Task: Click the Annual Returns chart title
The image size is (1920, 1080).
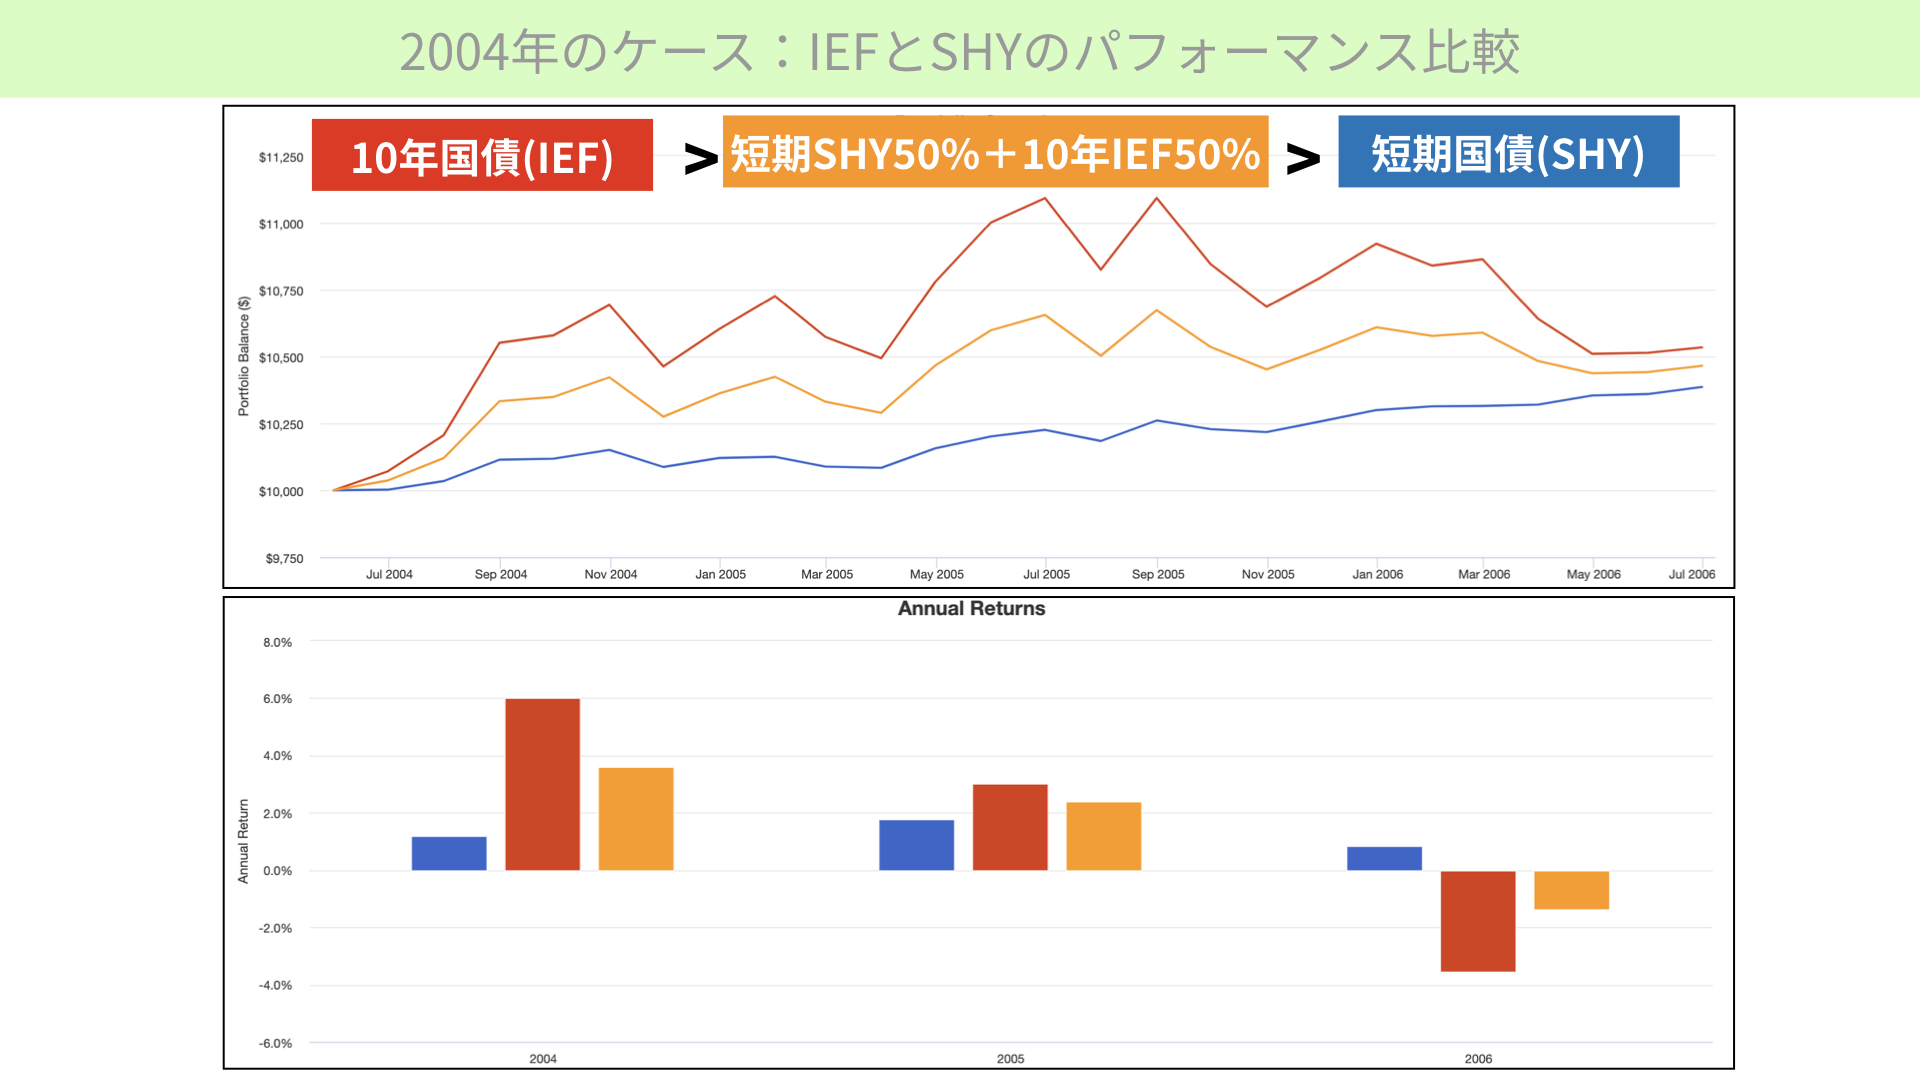Action: click(971, 608)
